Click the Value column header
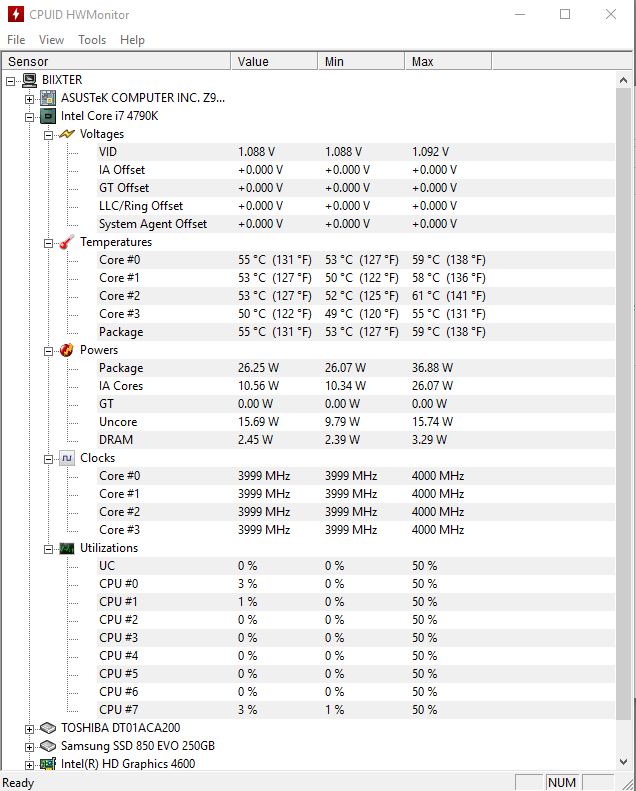636x791 pixels. pyautogui.click(x=274, y=62)
